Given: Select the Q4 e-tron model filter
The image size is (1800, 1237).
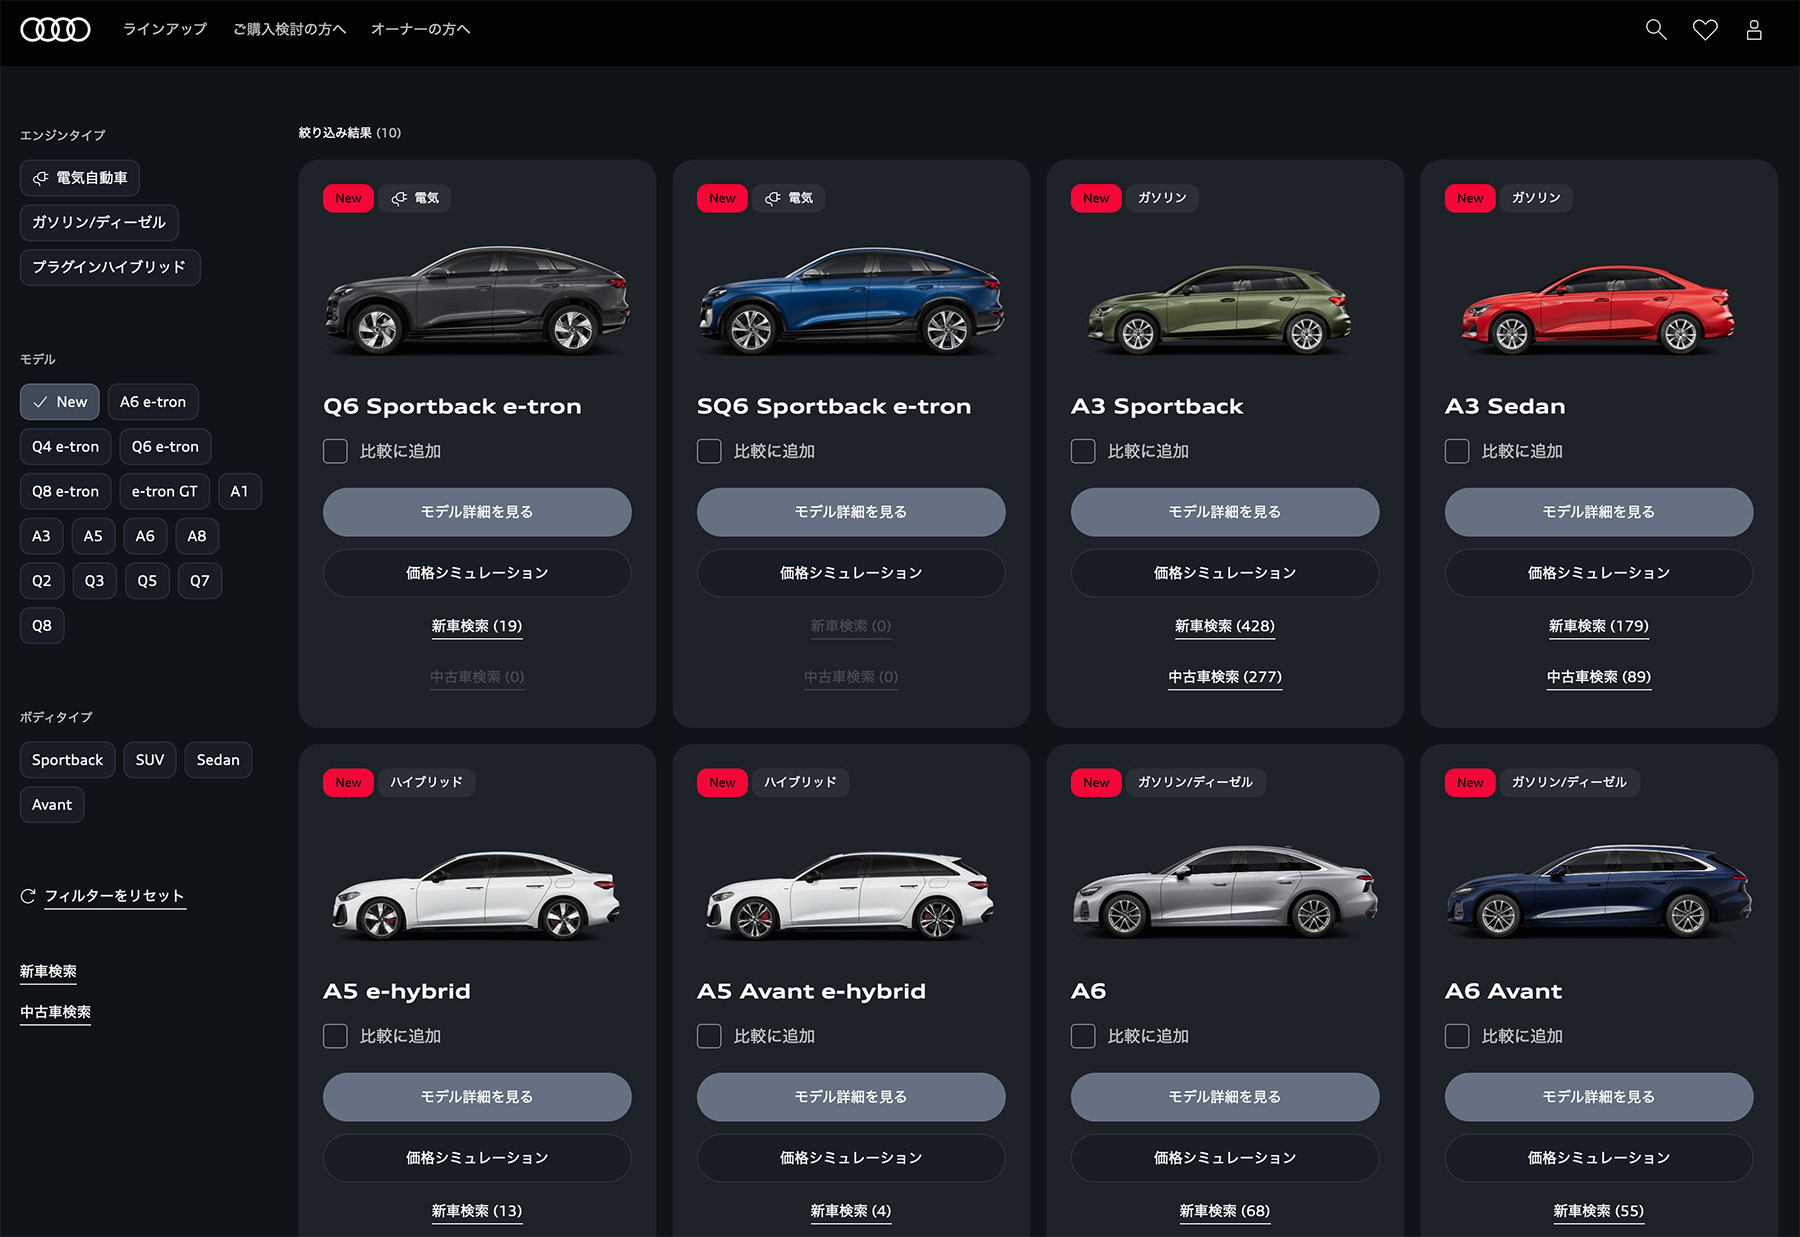Looking at the screenshot, I should click(65, 447).
